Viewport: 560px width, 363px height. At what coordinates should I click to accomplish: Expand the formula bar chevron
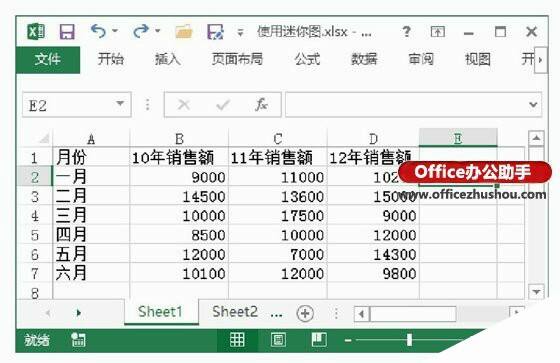[533, 104]
